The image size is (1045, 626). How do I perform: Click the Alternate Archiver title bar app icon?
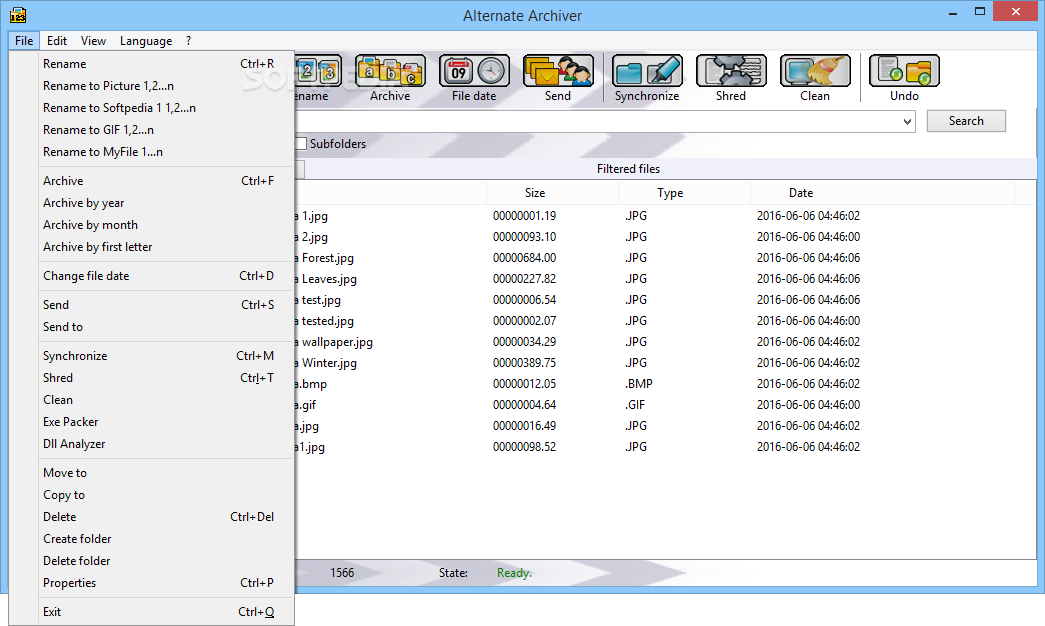[x=18, y=15]
